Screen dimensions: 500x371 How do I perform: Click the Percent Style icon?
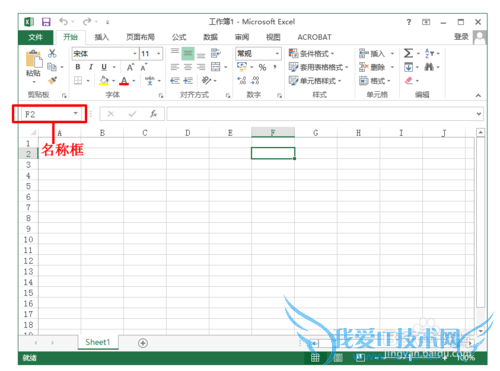pos(262,67)
